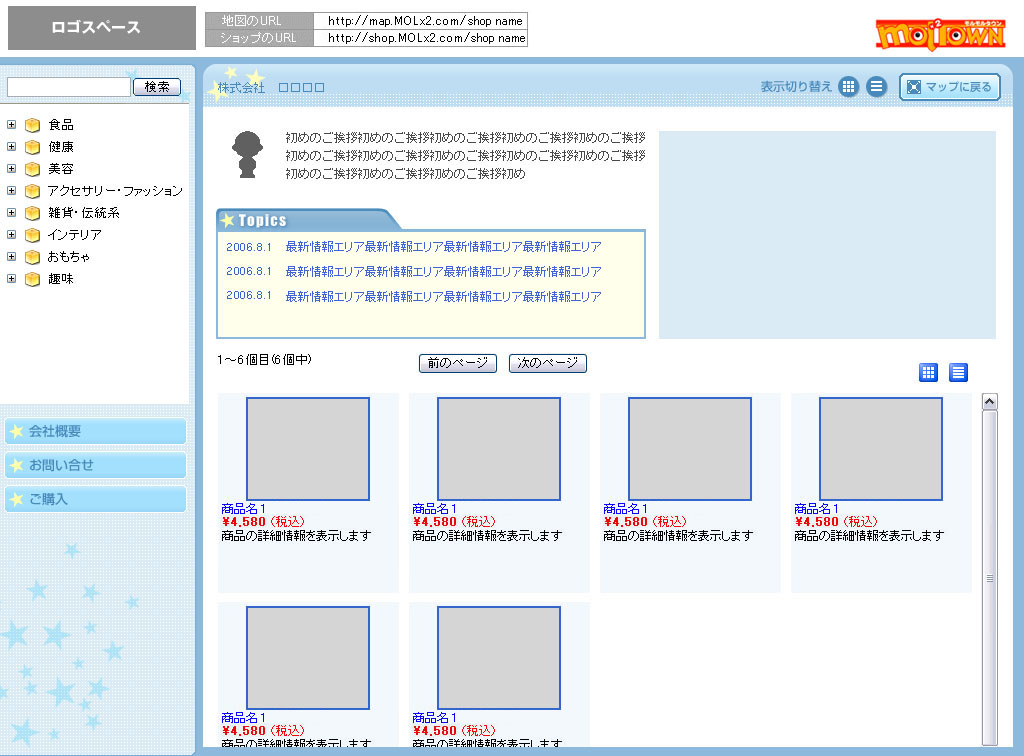Click the 趣味 box icon

point(32,279)
